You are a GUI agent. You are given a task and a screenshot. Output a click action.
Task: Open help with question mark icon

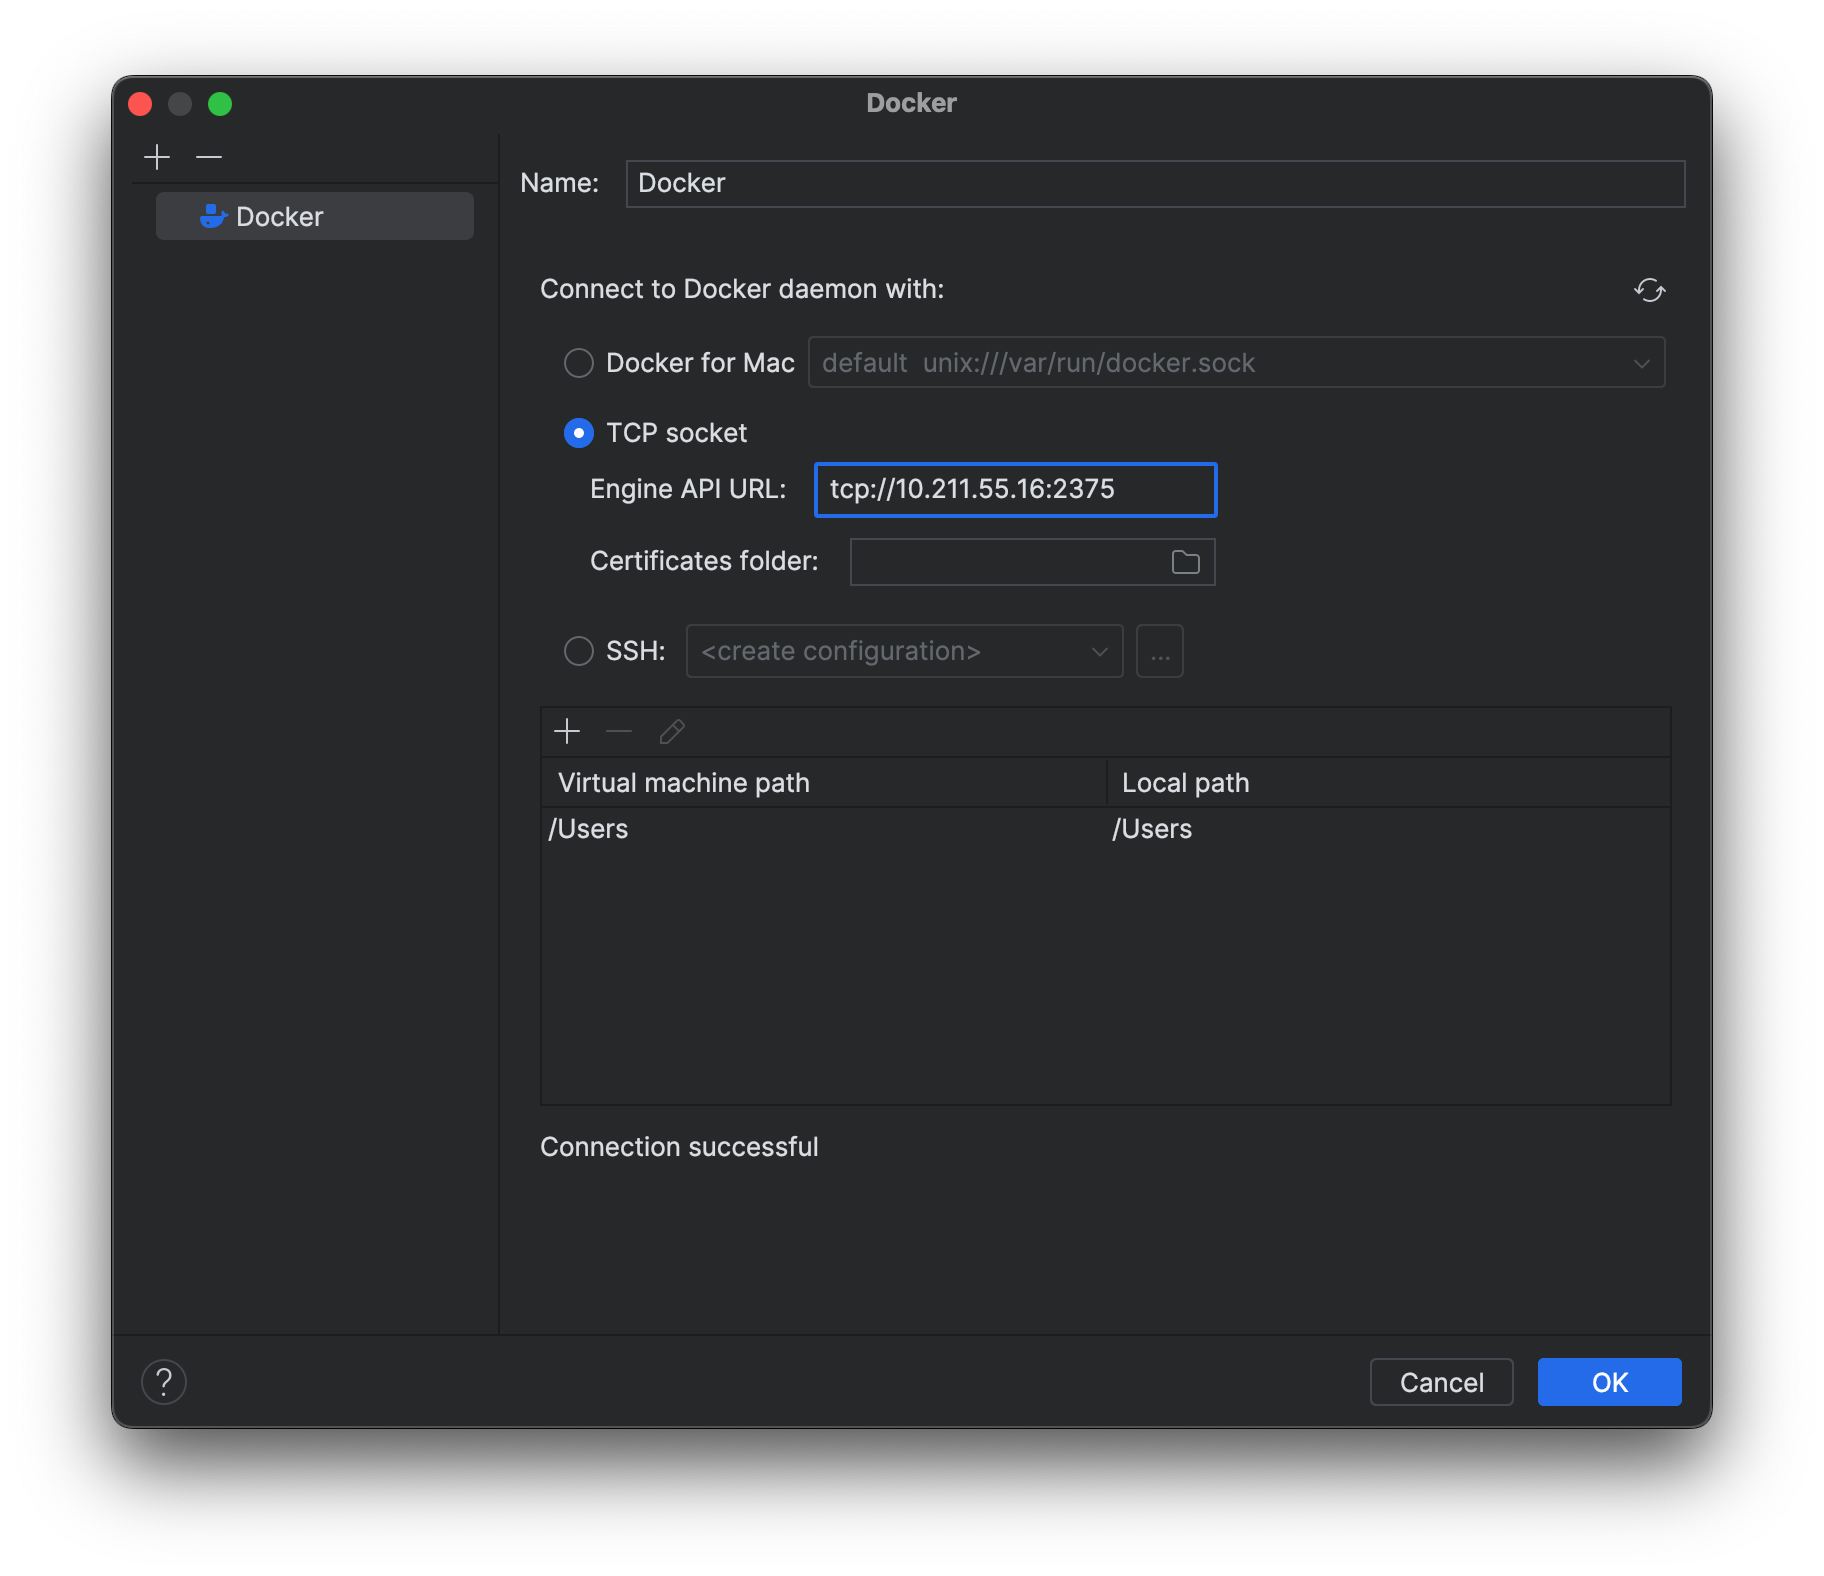click(x=164, y=1382)
